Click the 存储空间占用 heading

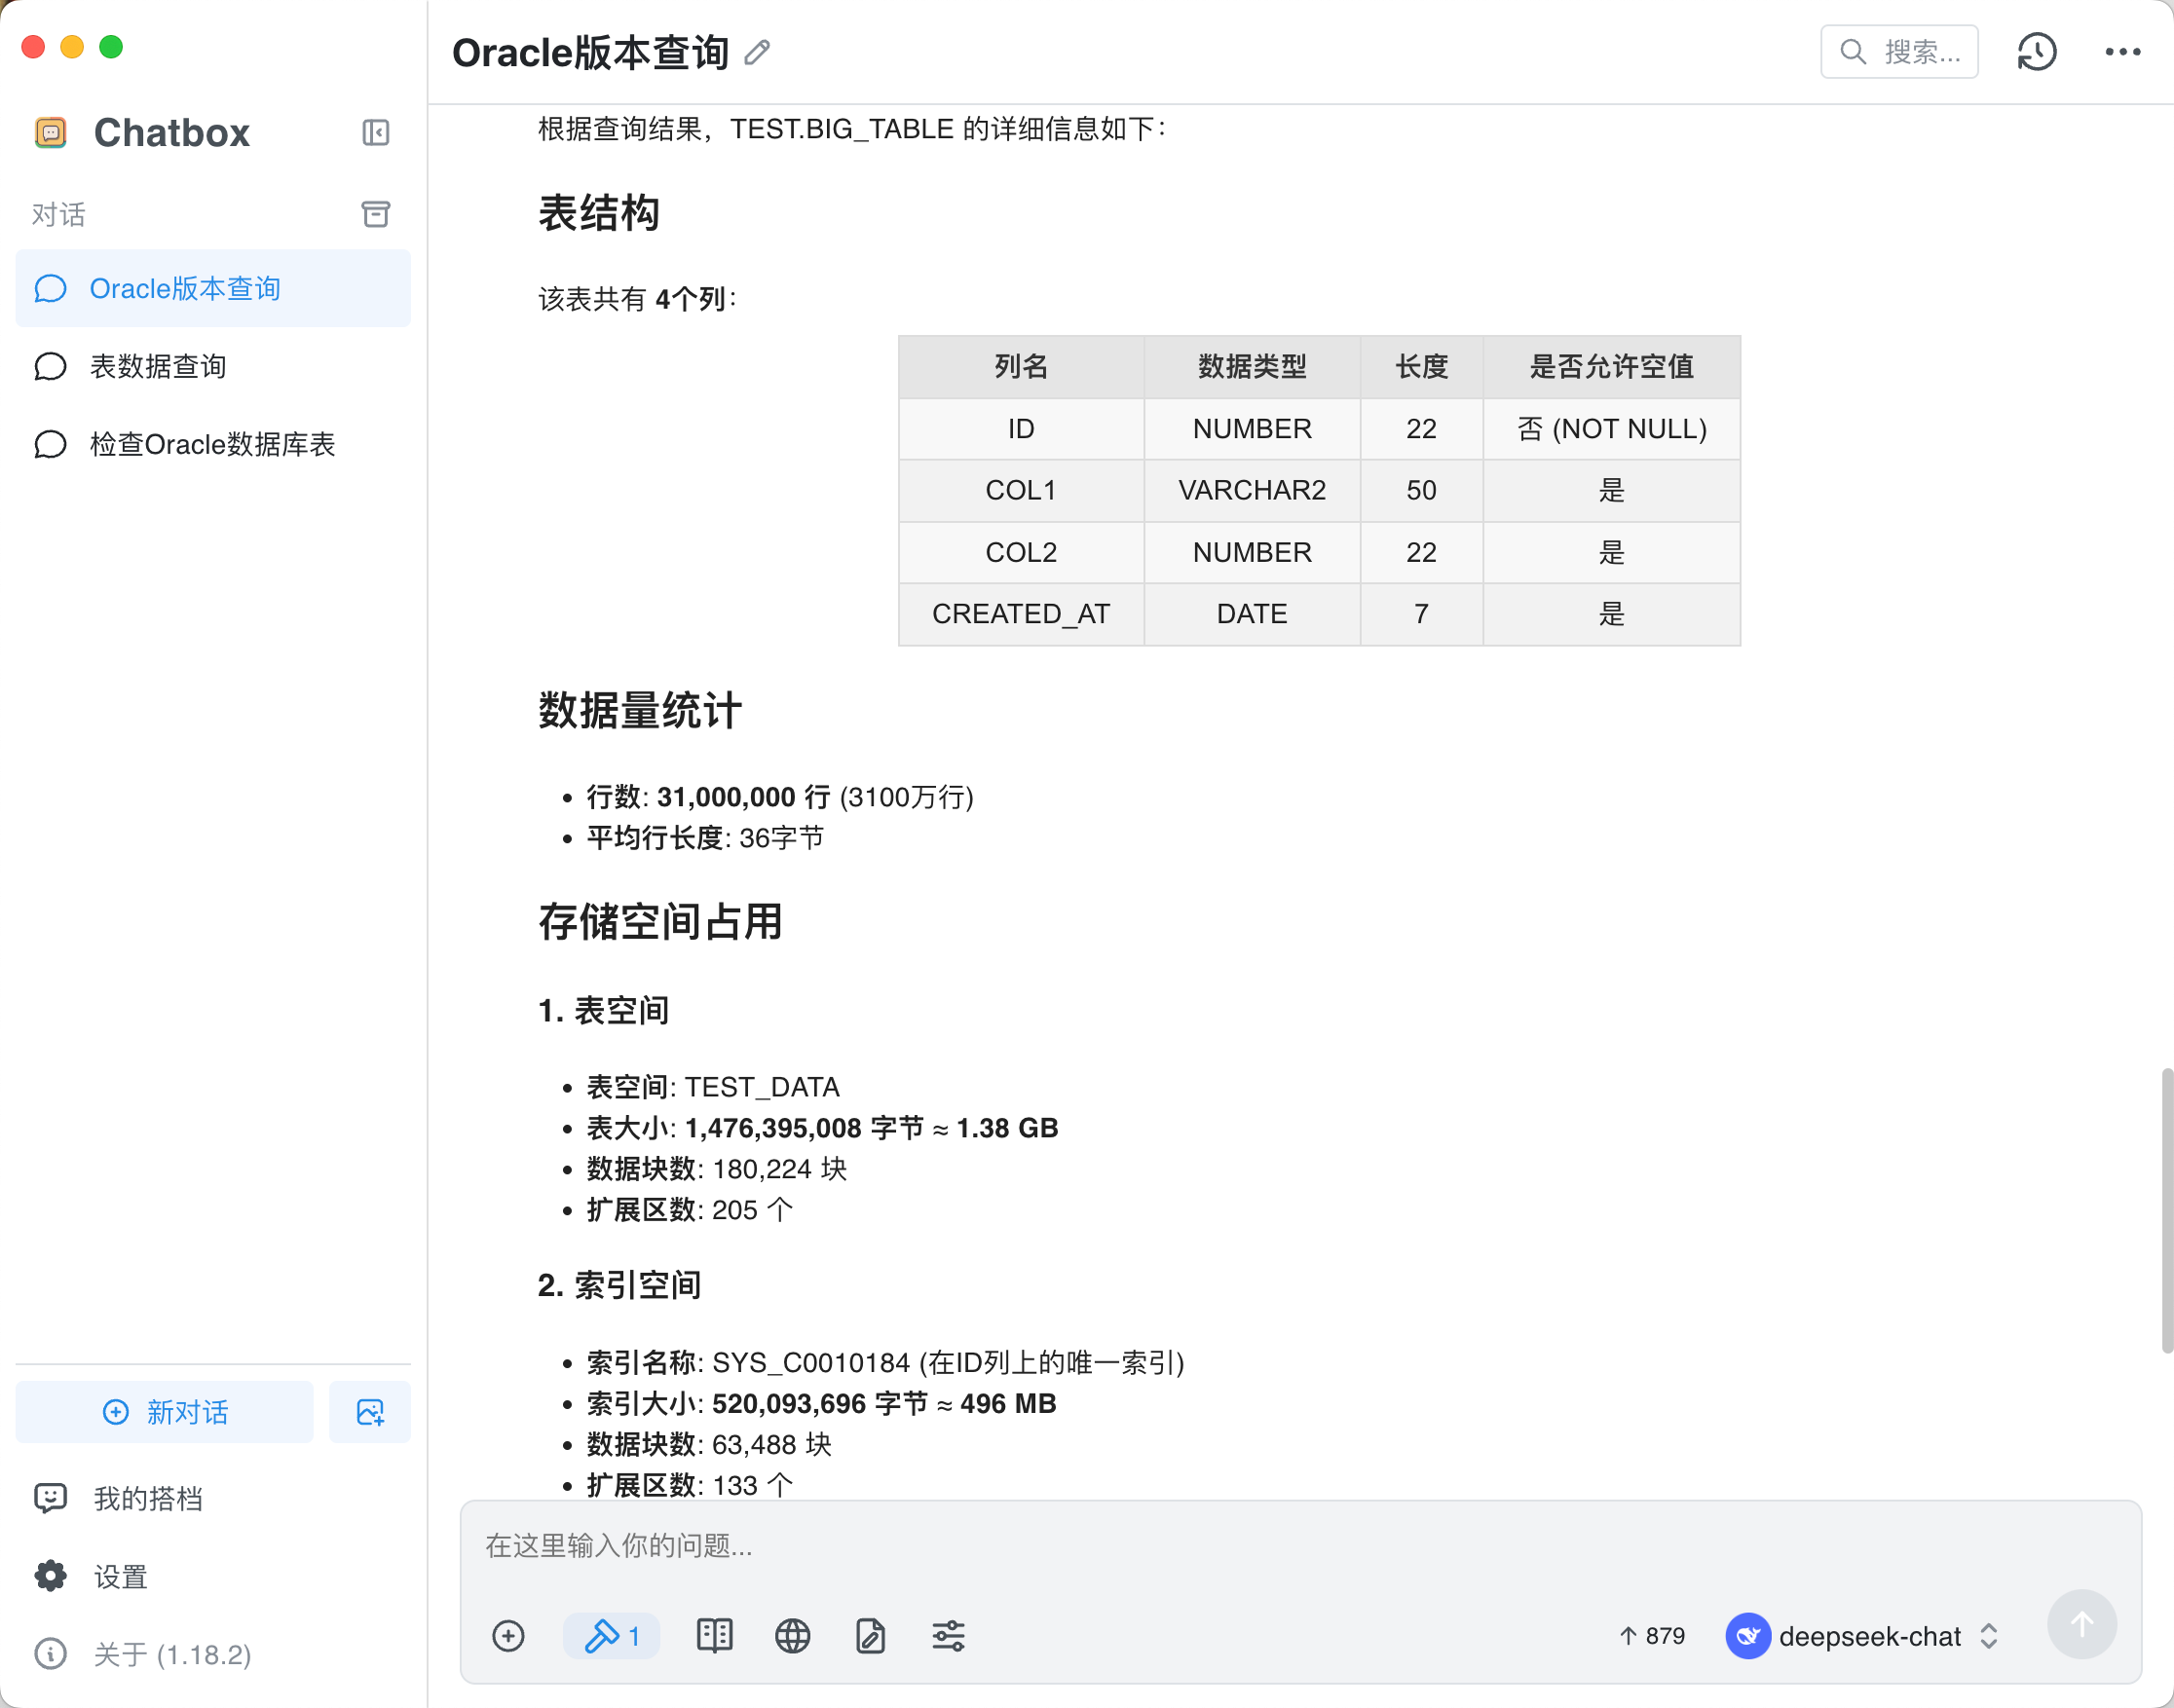pyautogui.click(x=660, y=921)
